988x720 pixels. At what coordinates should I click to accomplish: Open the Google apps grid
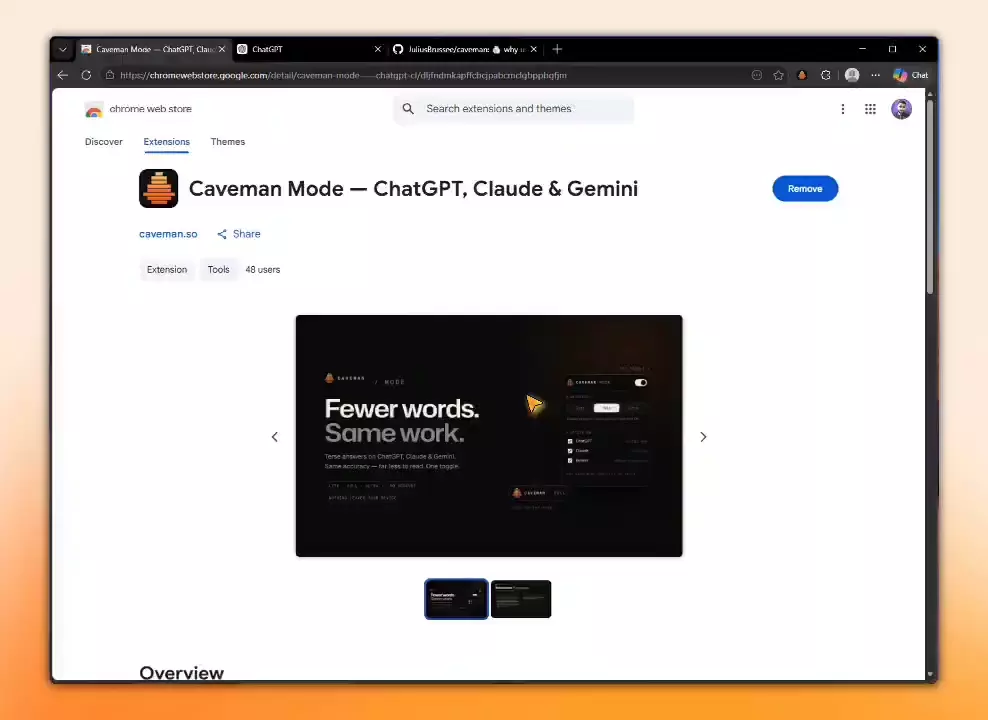point(870,109)
